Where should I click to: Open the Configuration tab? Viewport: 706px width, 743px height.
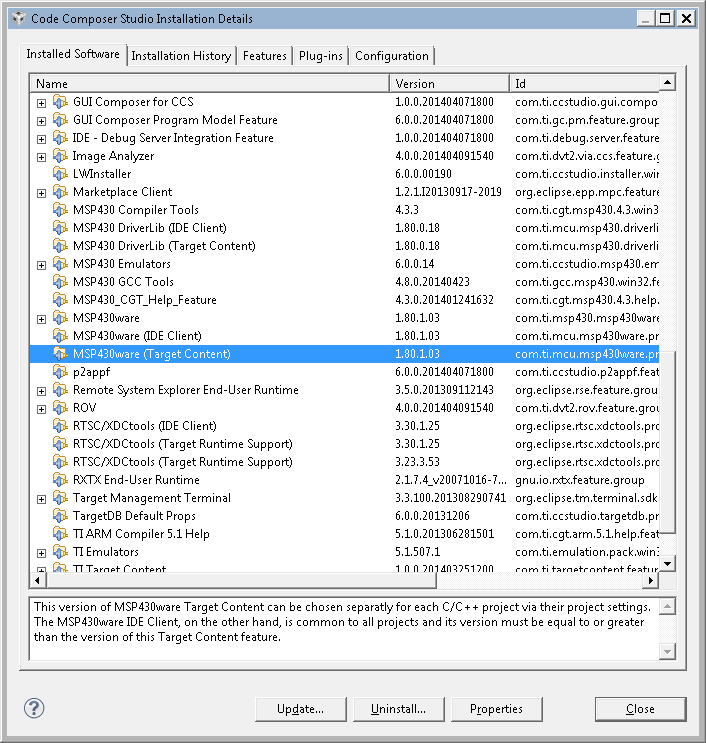point(392,56)
